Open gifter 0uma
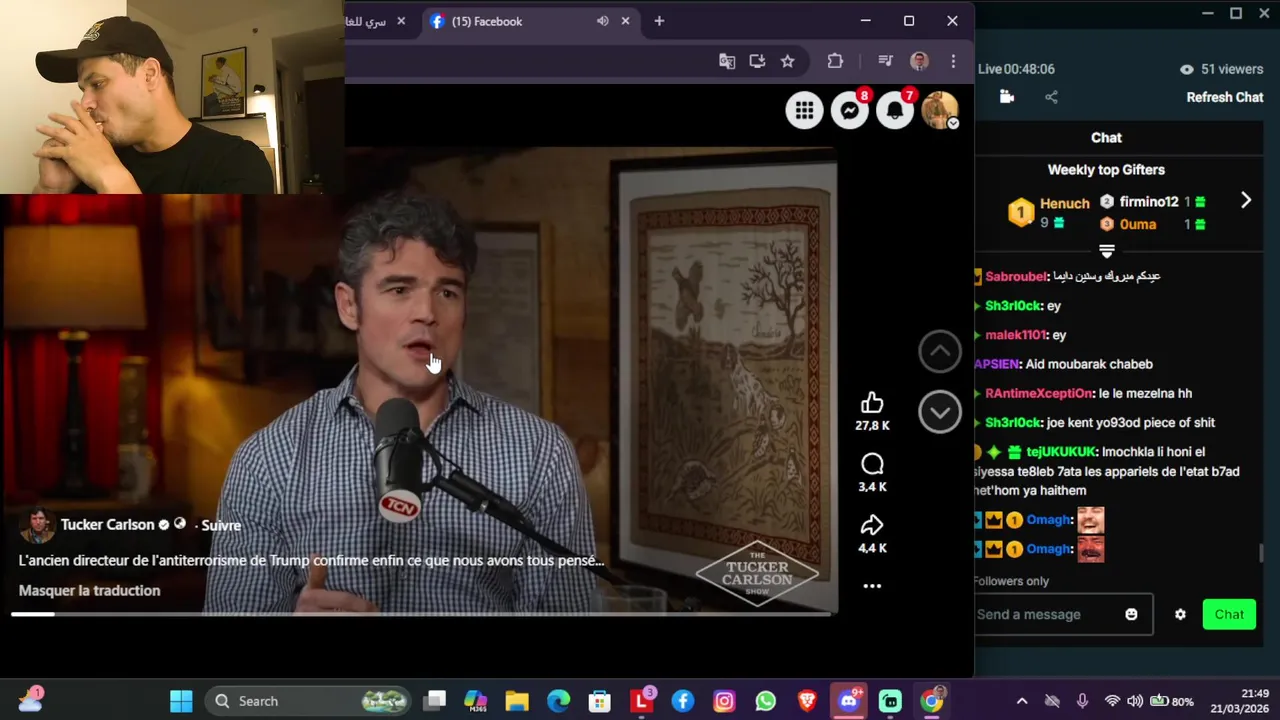The width and height of the screenshot is (1280, 720). pyautogui.click(x=1138, y=224)
